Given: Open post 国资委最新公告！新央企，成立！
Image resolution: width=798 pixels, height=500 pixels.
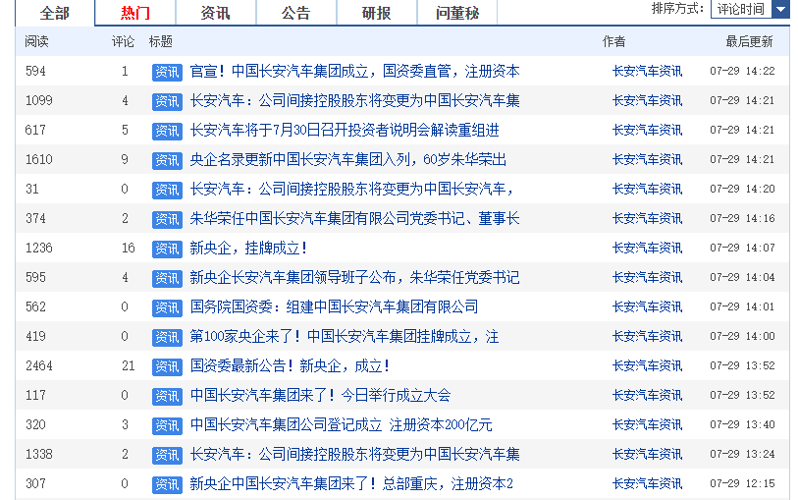Looking at the screenshot, I should point(290,366).
